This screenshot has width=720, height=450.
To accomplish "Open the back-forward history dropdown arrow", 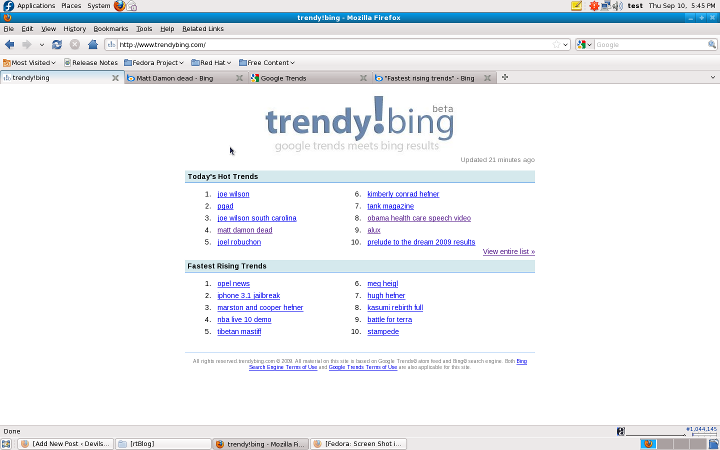I will pos(42,45).
